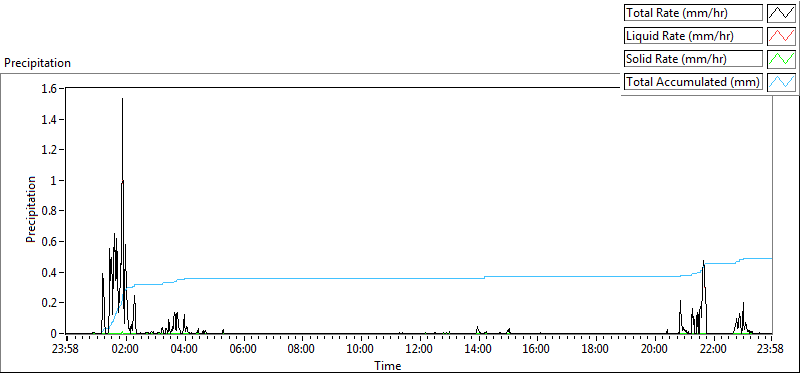Image resolution: width=800 pixels, height=373 pixels.
Task: Click the 10:00 x-axis time label
Action: point(360,350)
